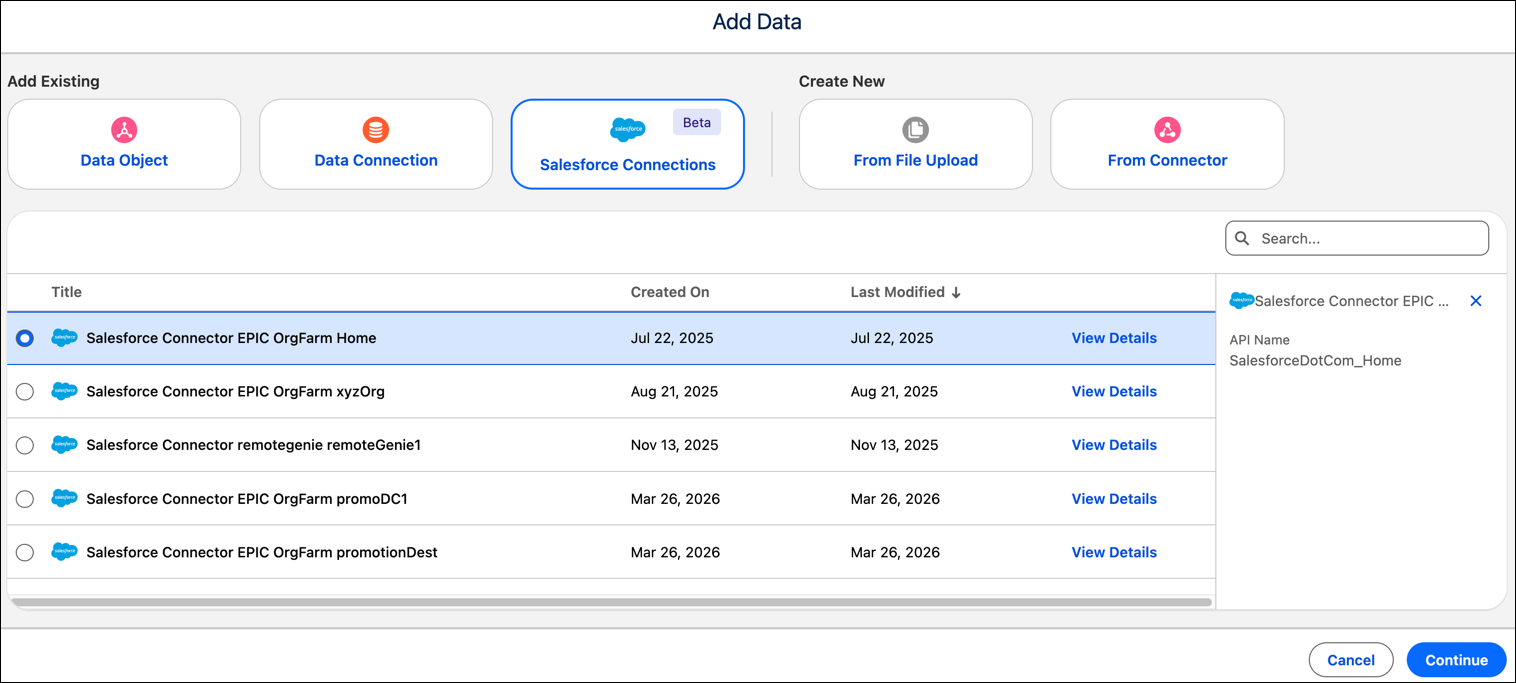Click the horizontal scrollbar under the table
The width and height of the screenshot is (1516, 683).
click(x=610, y=602)
